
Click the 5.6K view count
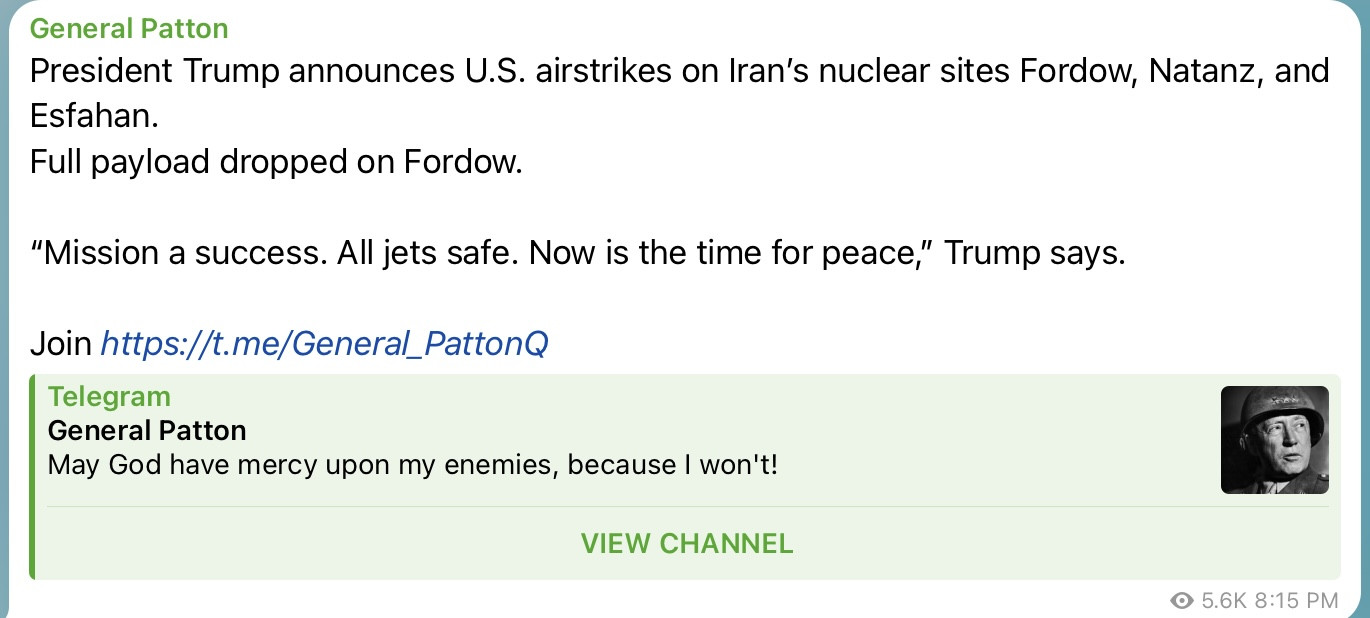point(1223,600)
